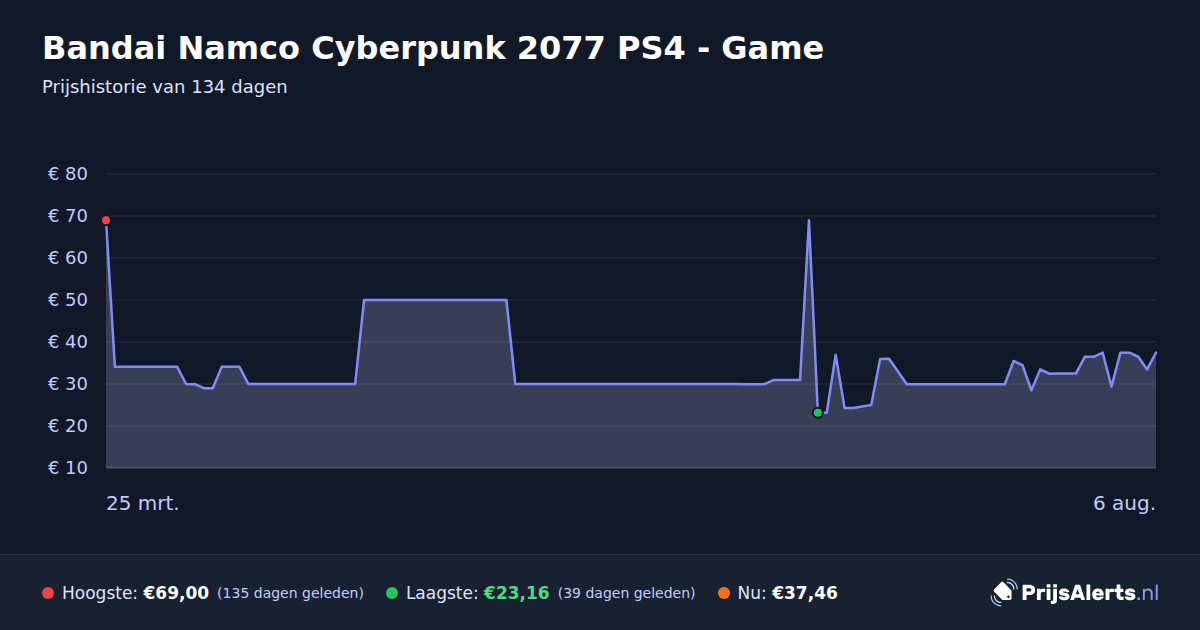The image size is (1200, 630).
Task: Click the chart title Bandai Namco Cyberpunk 2077
Action: tap(433, 48)
